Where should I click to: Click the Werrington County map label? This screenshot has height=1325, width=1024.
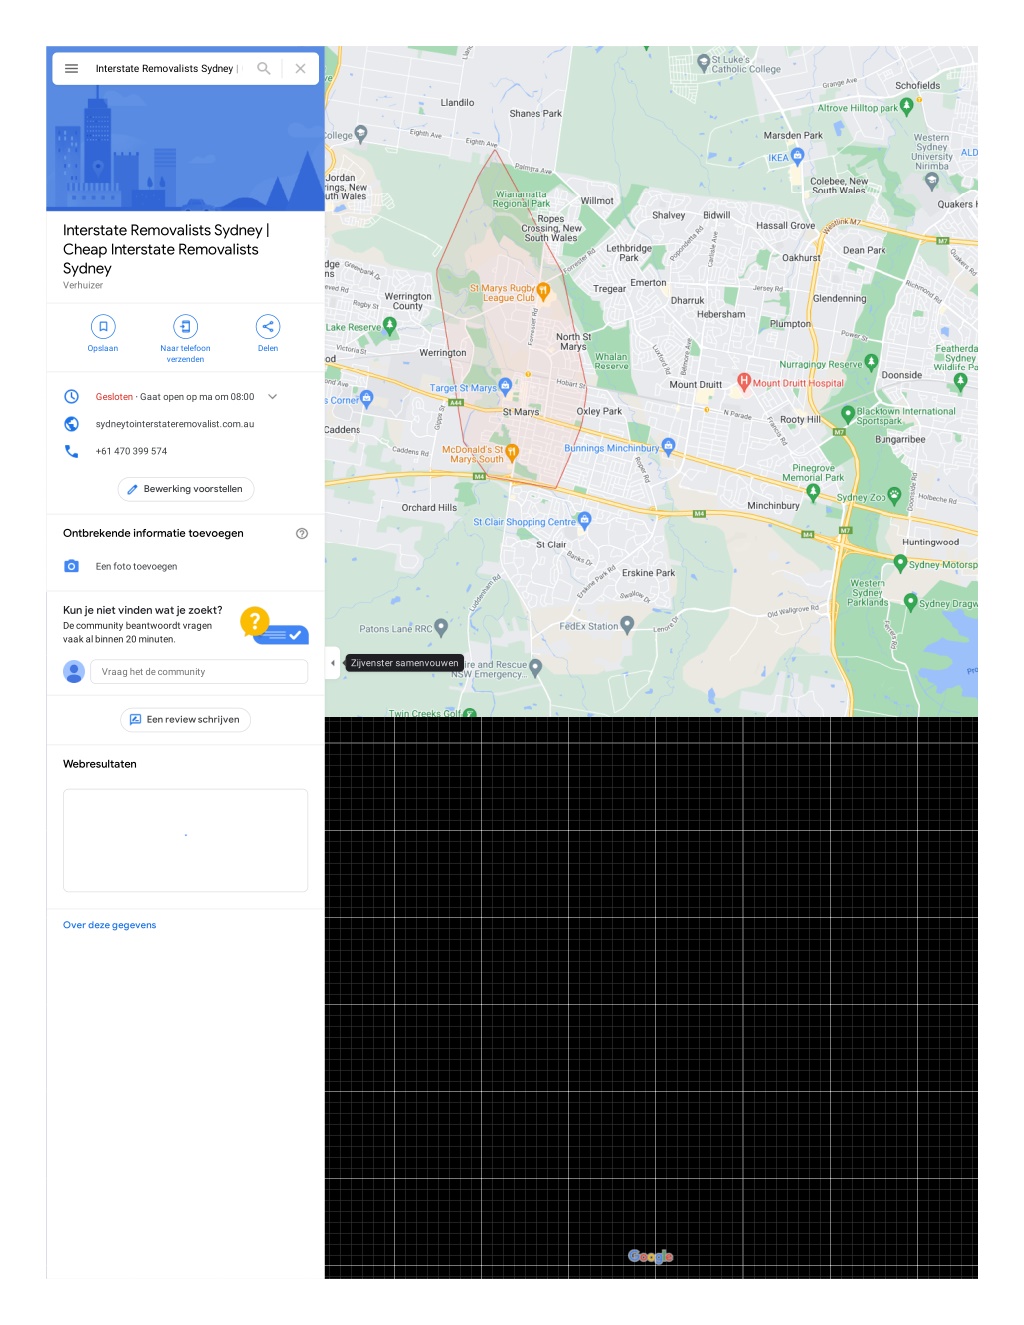click(408, 301)
